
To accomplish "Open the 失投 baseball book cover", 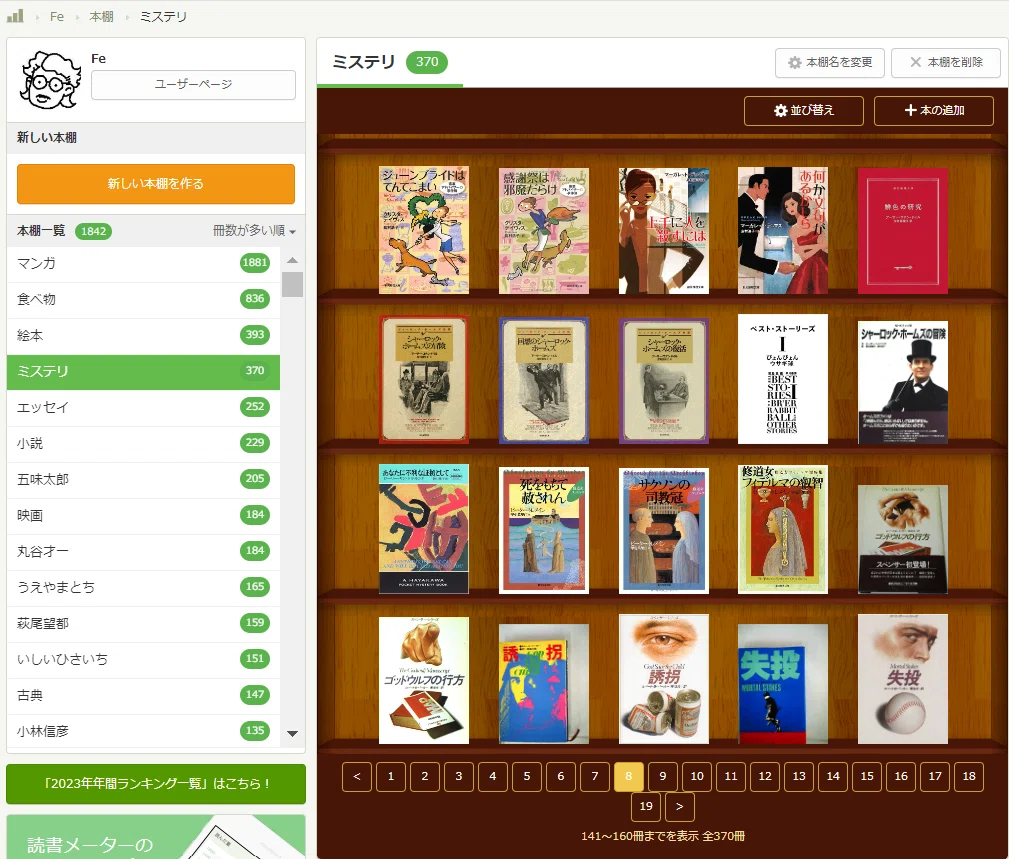I will point(902,679).
